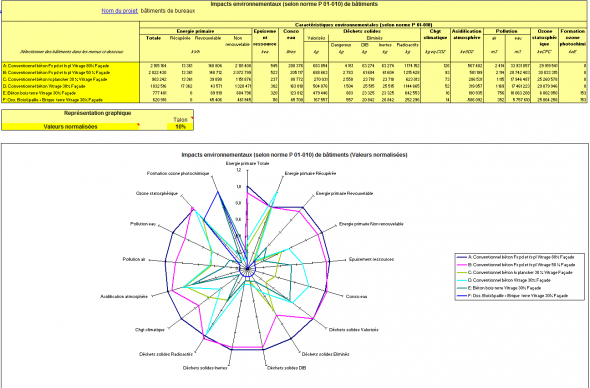Click the 'Pollution eau' radar axis label
This screenshot has width=590, height=388.
click(x=143, y=224)
